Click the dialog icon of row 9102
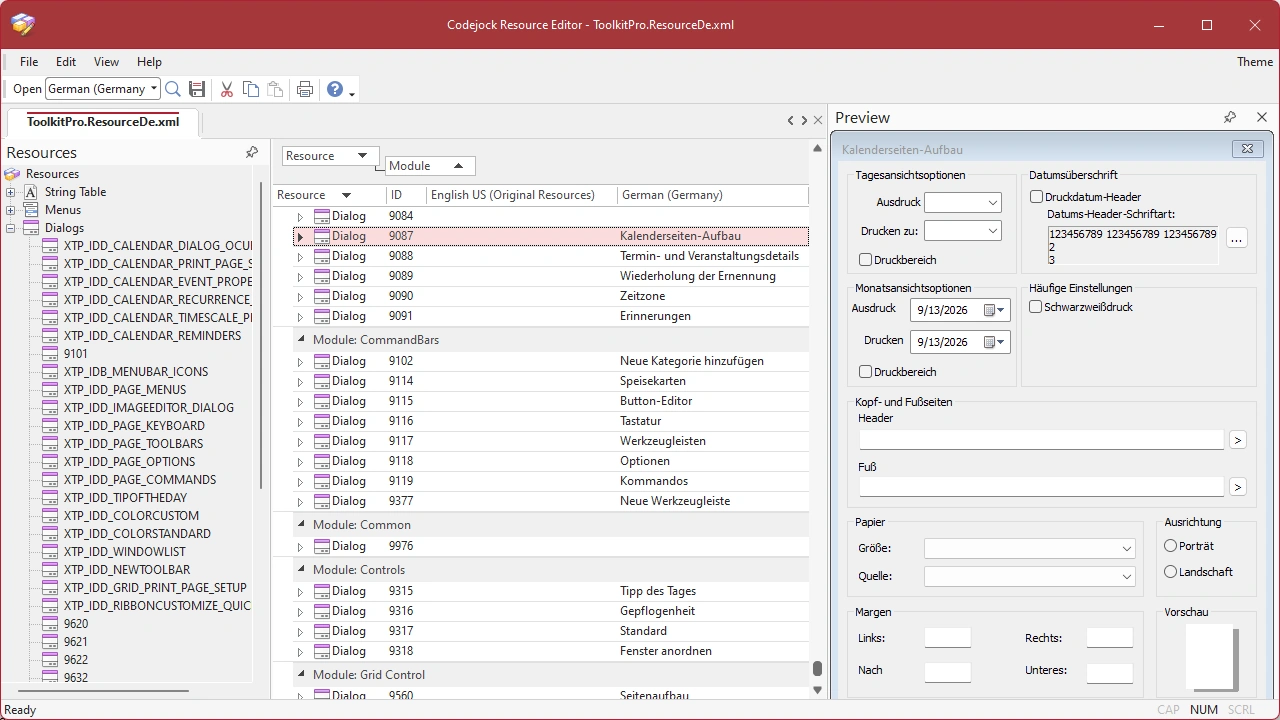Viewport: 1280px width, 720px height. pyautogui.click(x=322, y=361)
